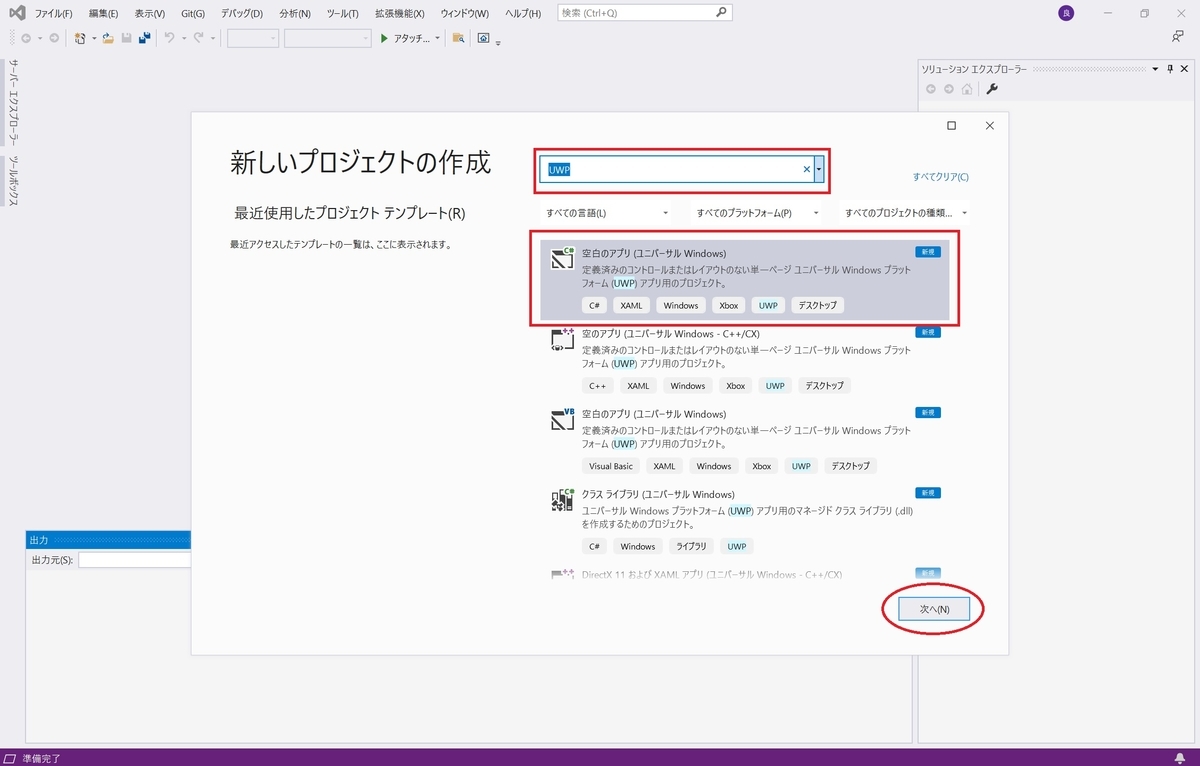Open the Edit menu

click(x=103, y=14)
